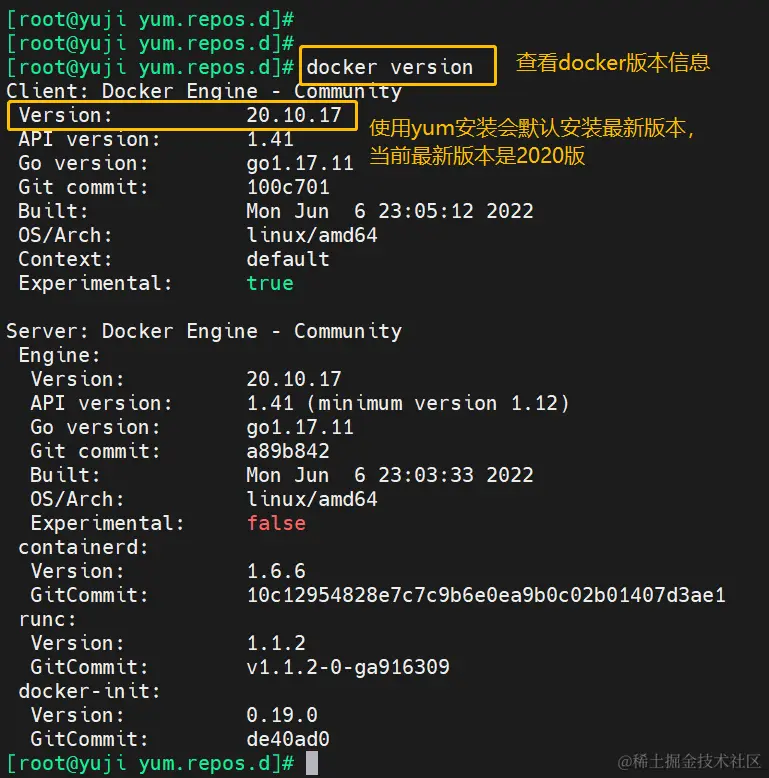Click the containerd Version 1.6.6 value
Screen dimensions: 769x778
276,571
